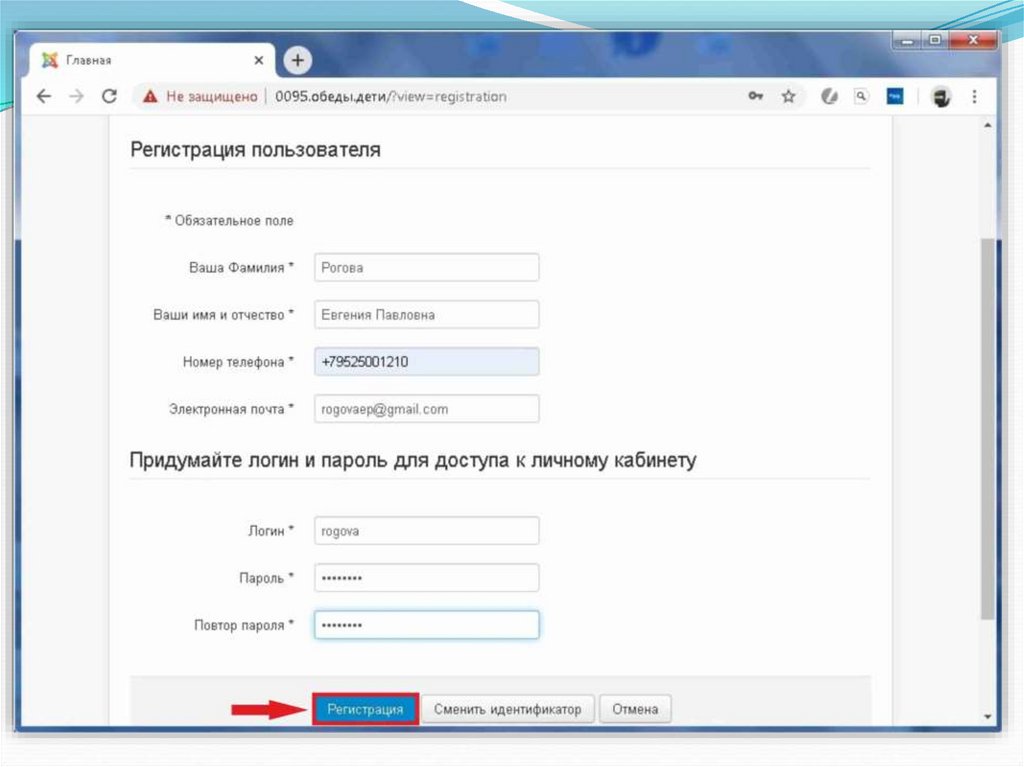The image size is (1024, 767).
Task: Minimize the browser window
Action: pos(907,41)
